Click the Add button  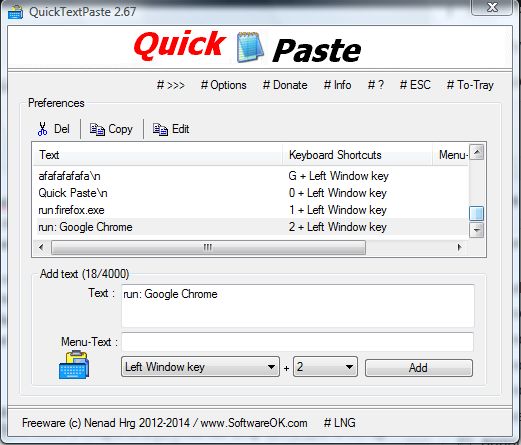[x=419, y=368]
